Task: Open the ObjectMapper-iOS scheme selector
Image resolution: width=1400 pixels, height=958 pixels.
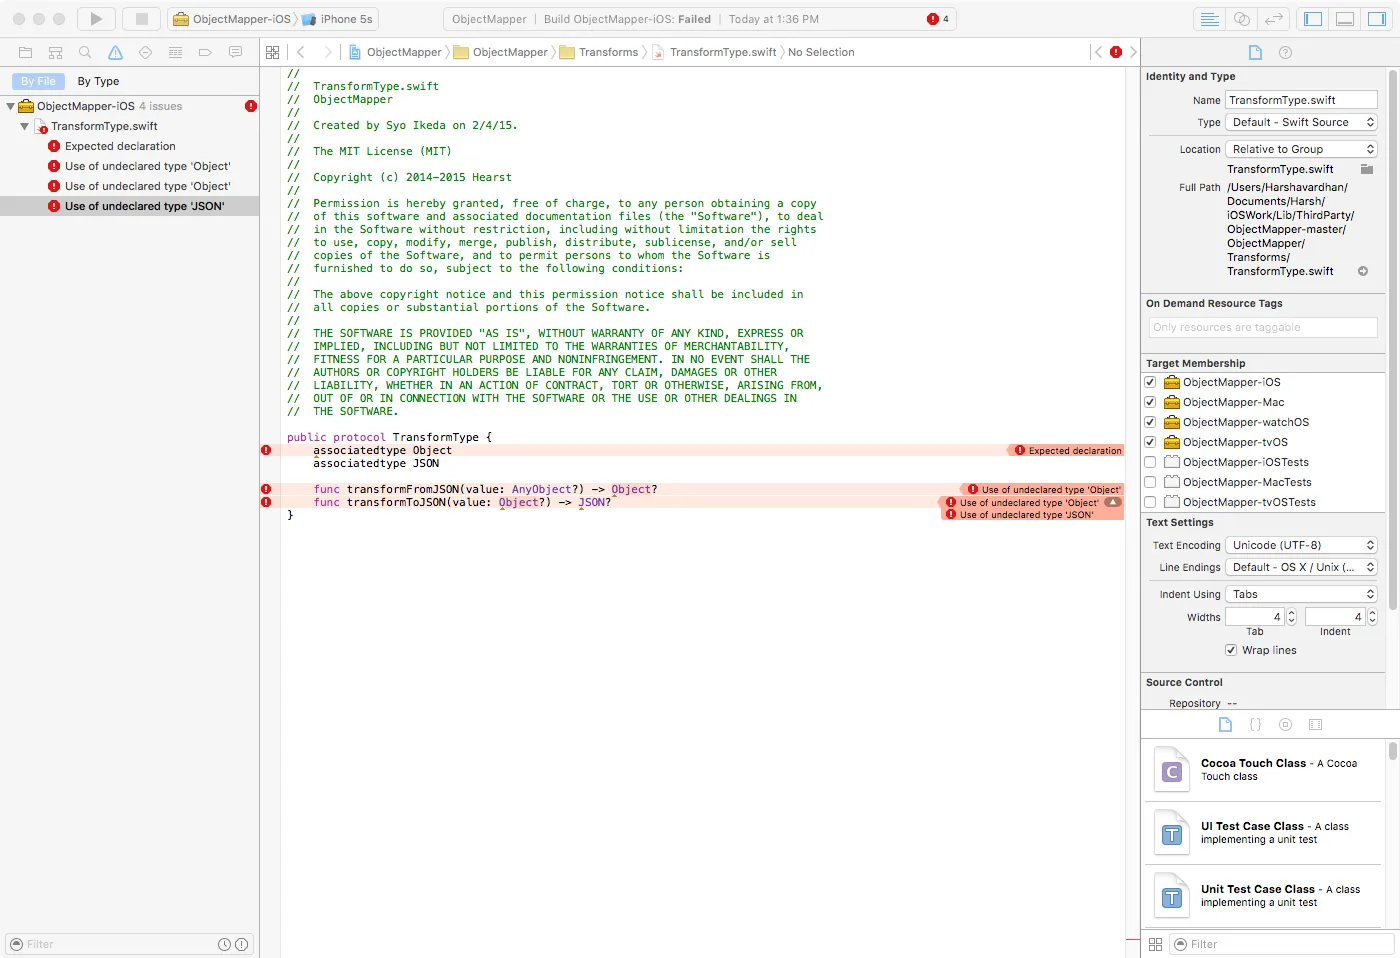Action: pyautogui.click(x=232, y=19)
